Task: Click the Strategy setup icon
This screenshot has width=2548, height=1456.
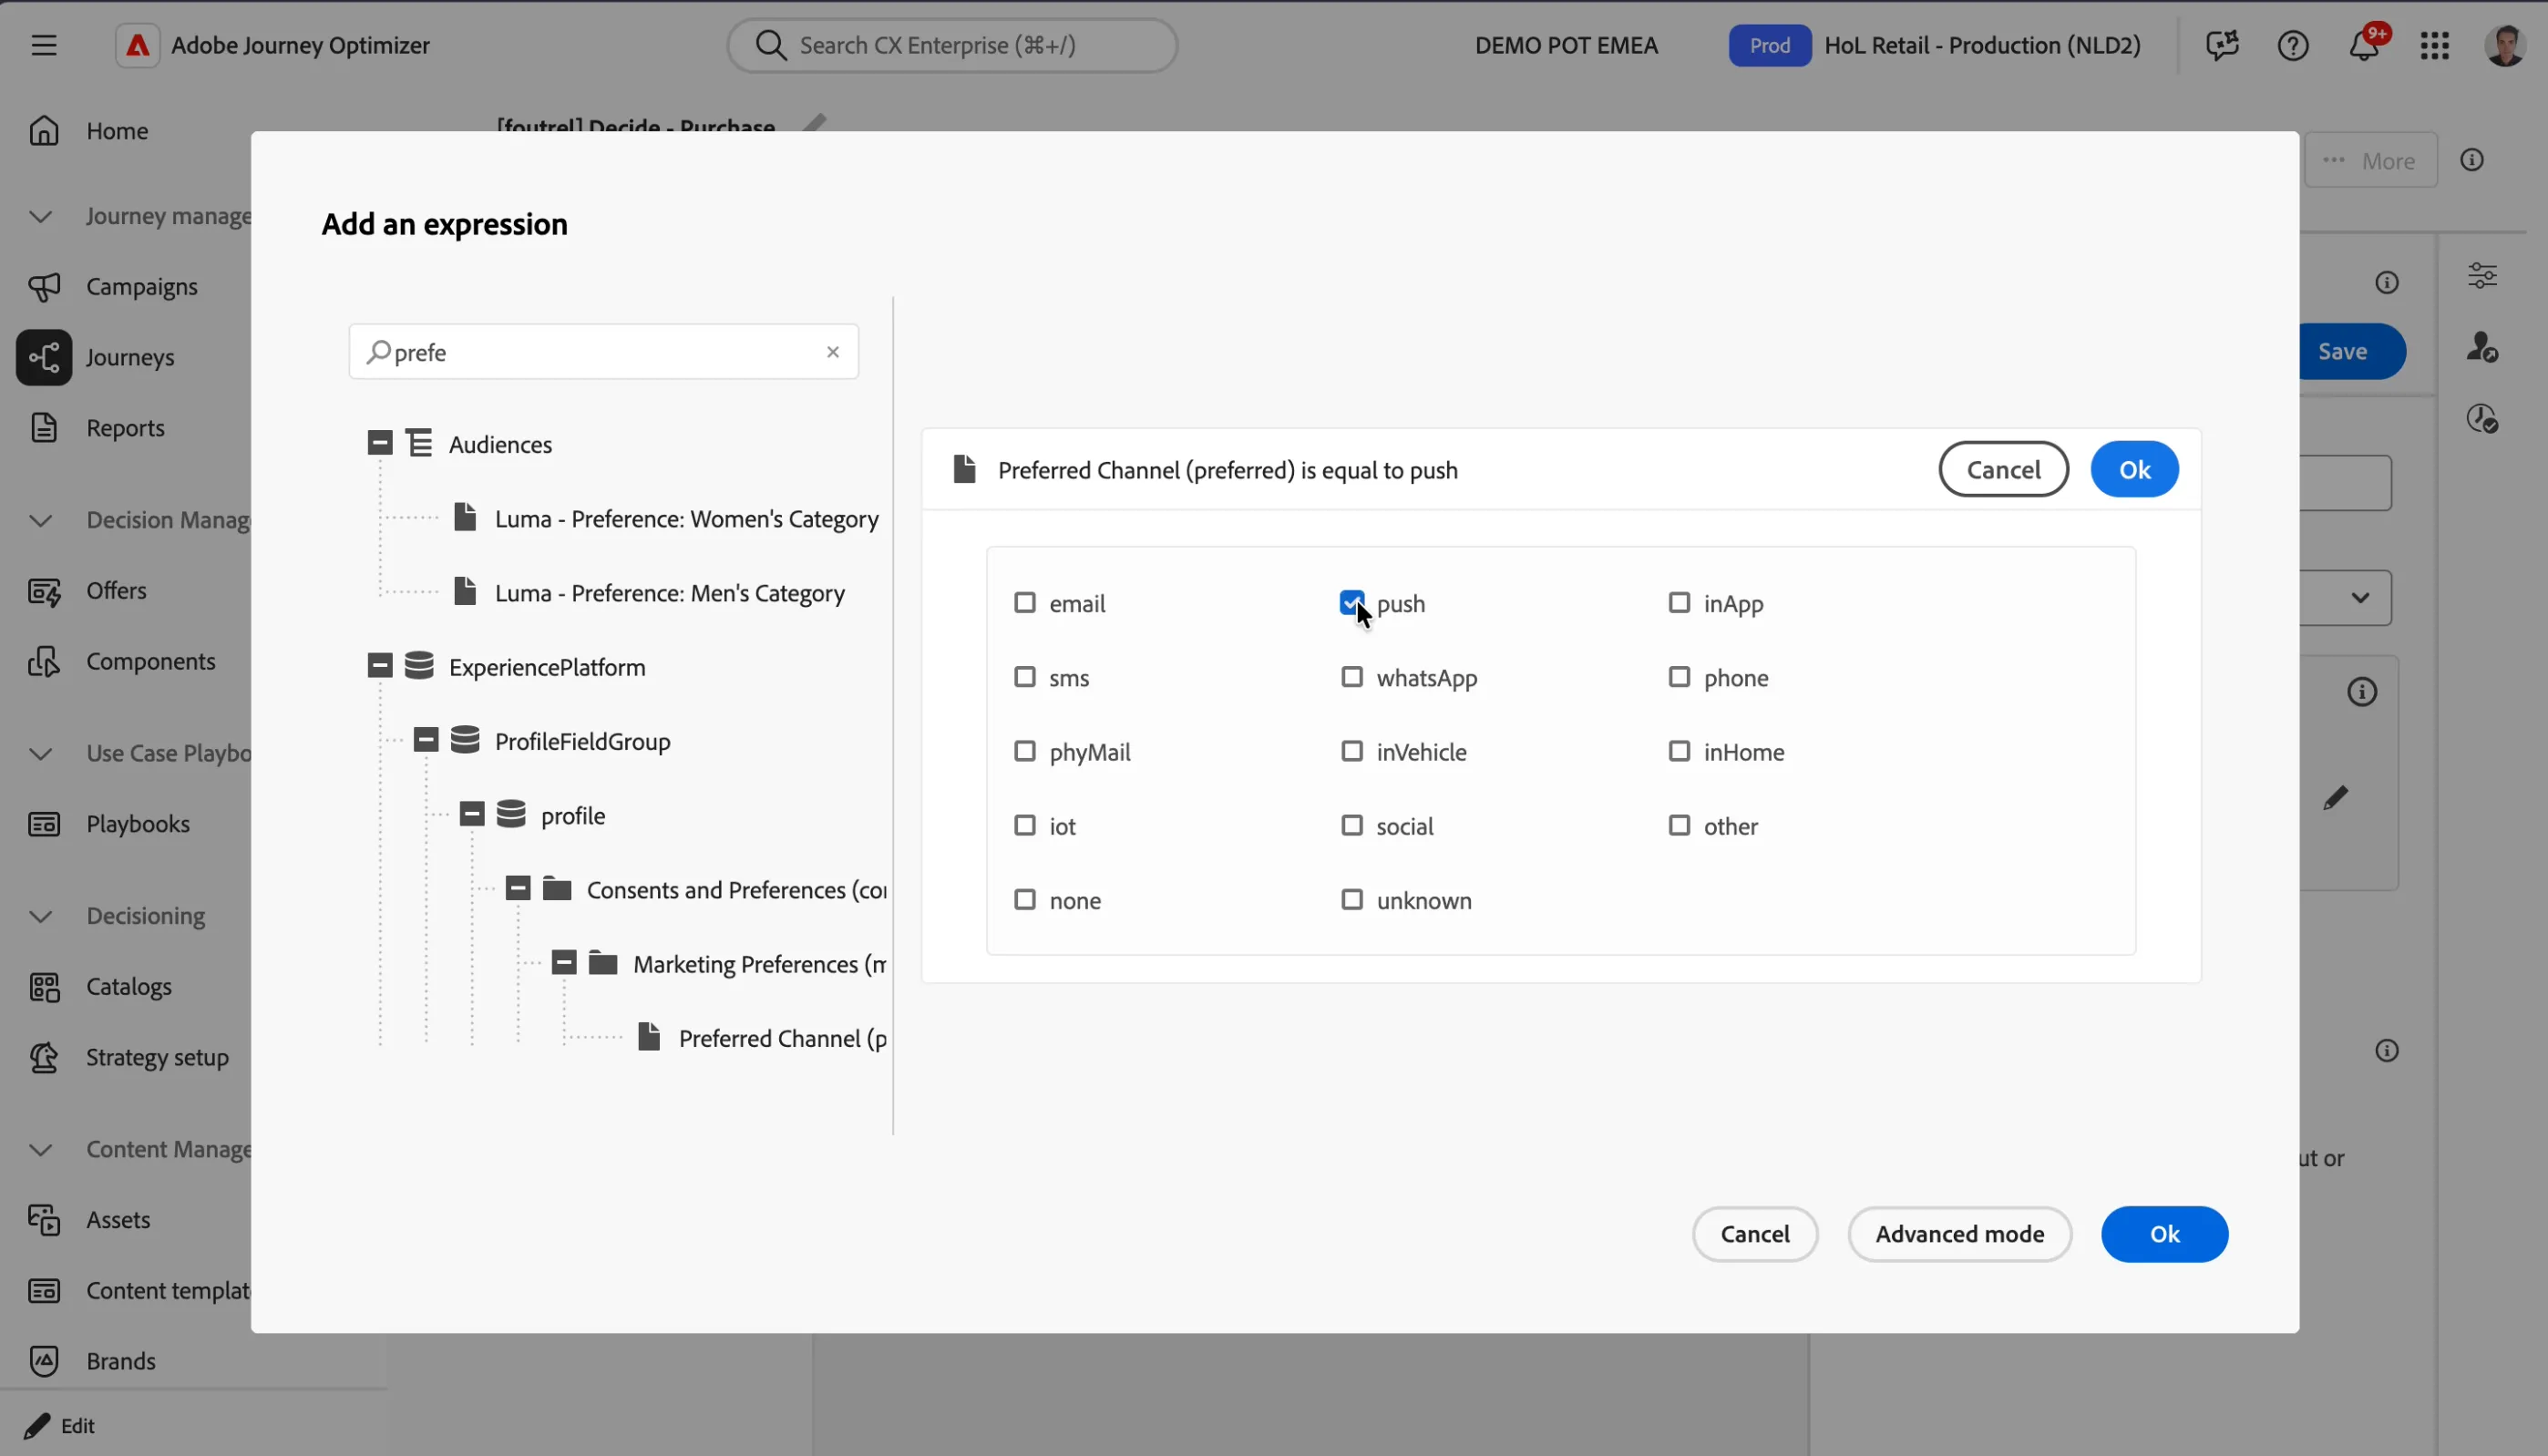Action: click(x=44, y=1057)
